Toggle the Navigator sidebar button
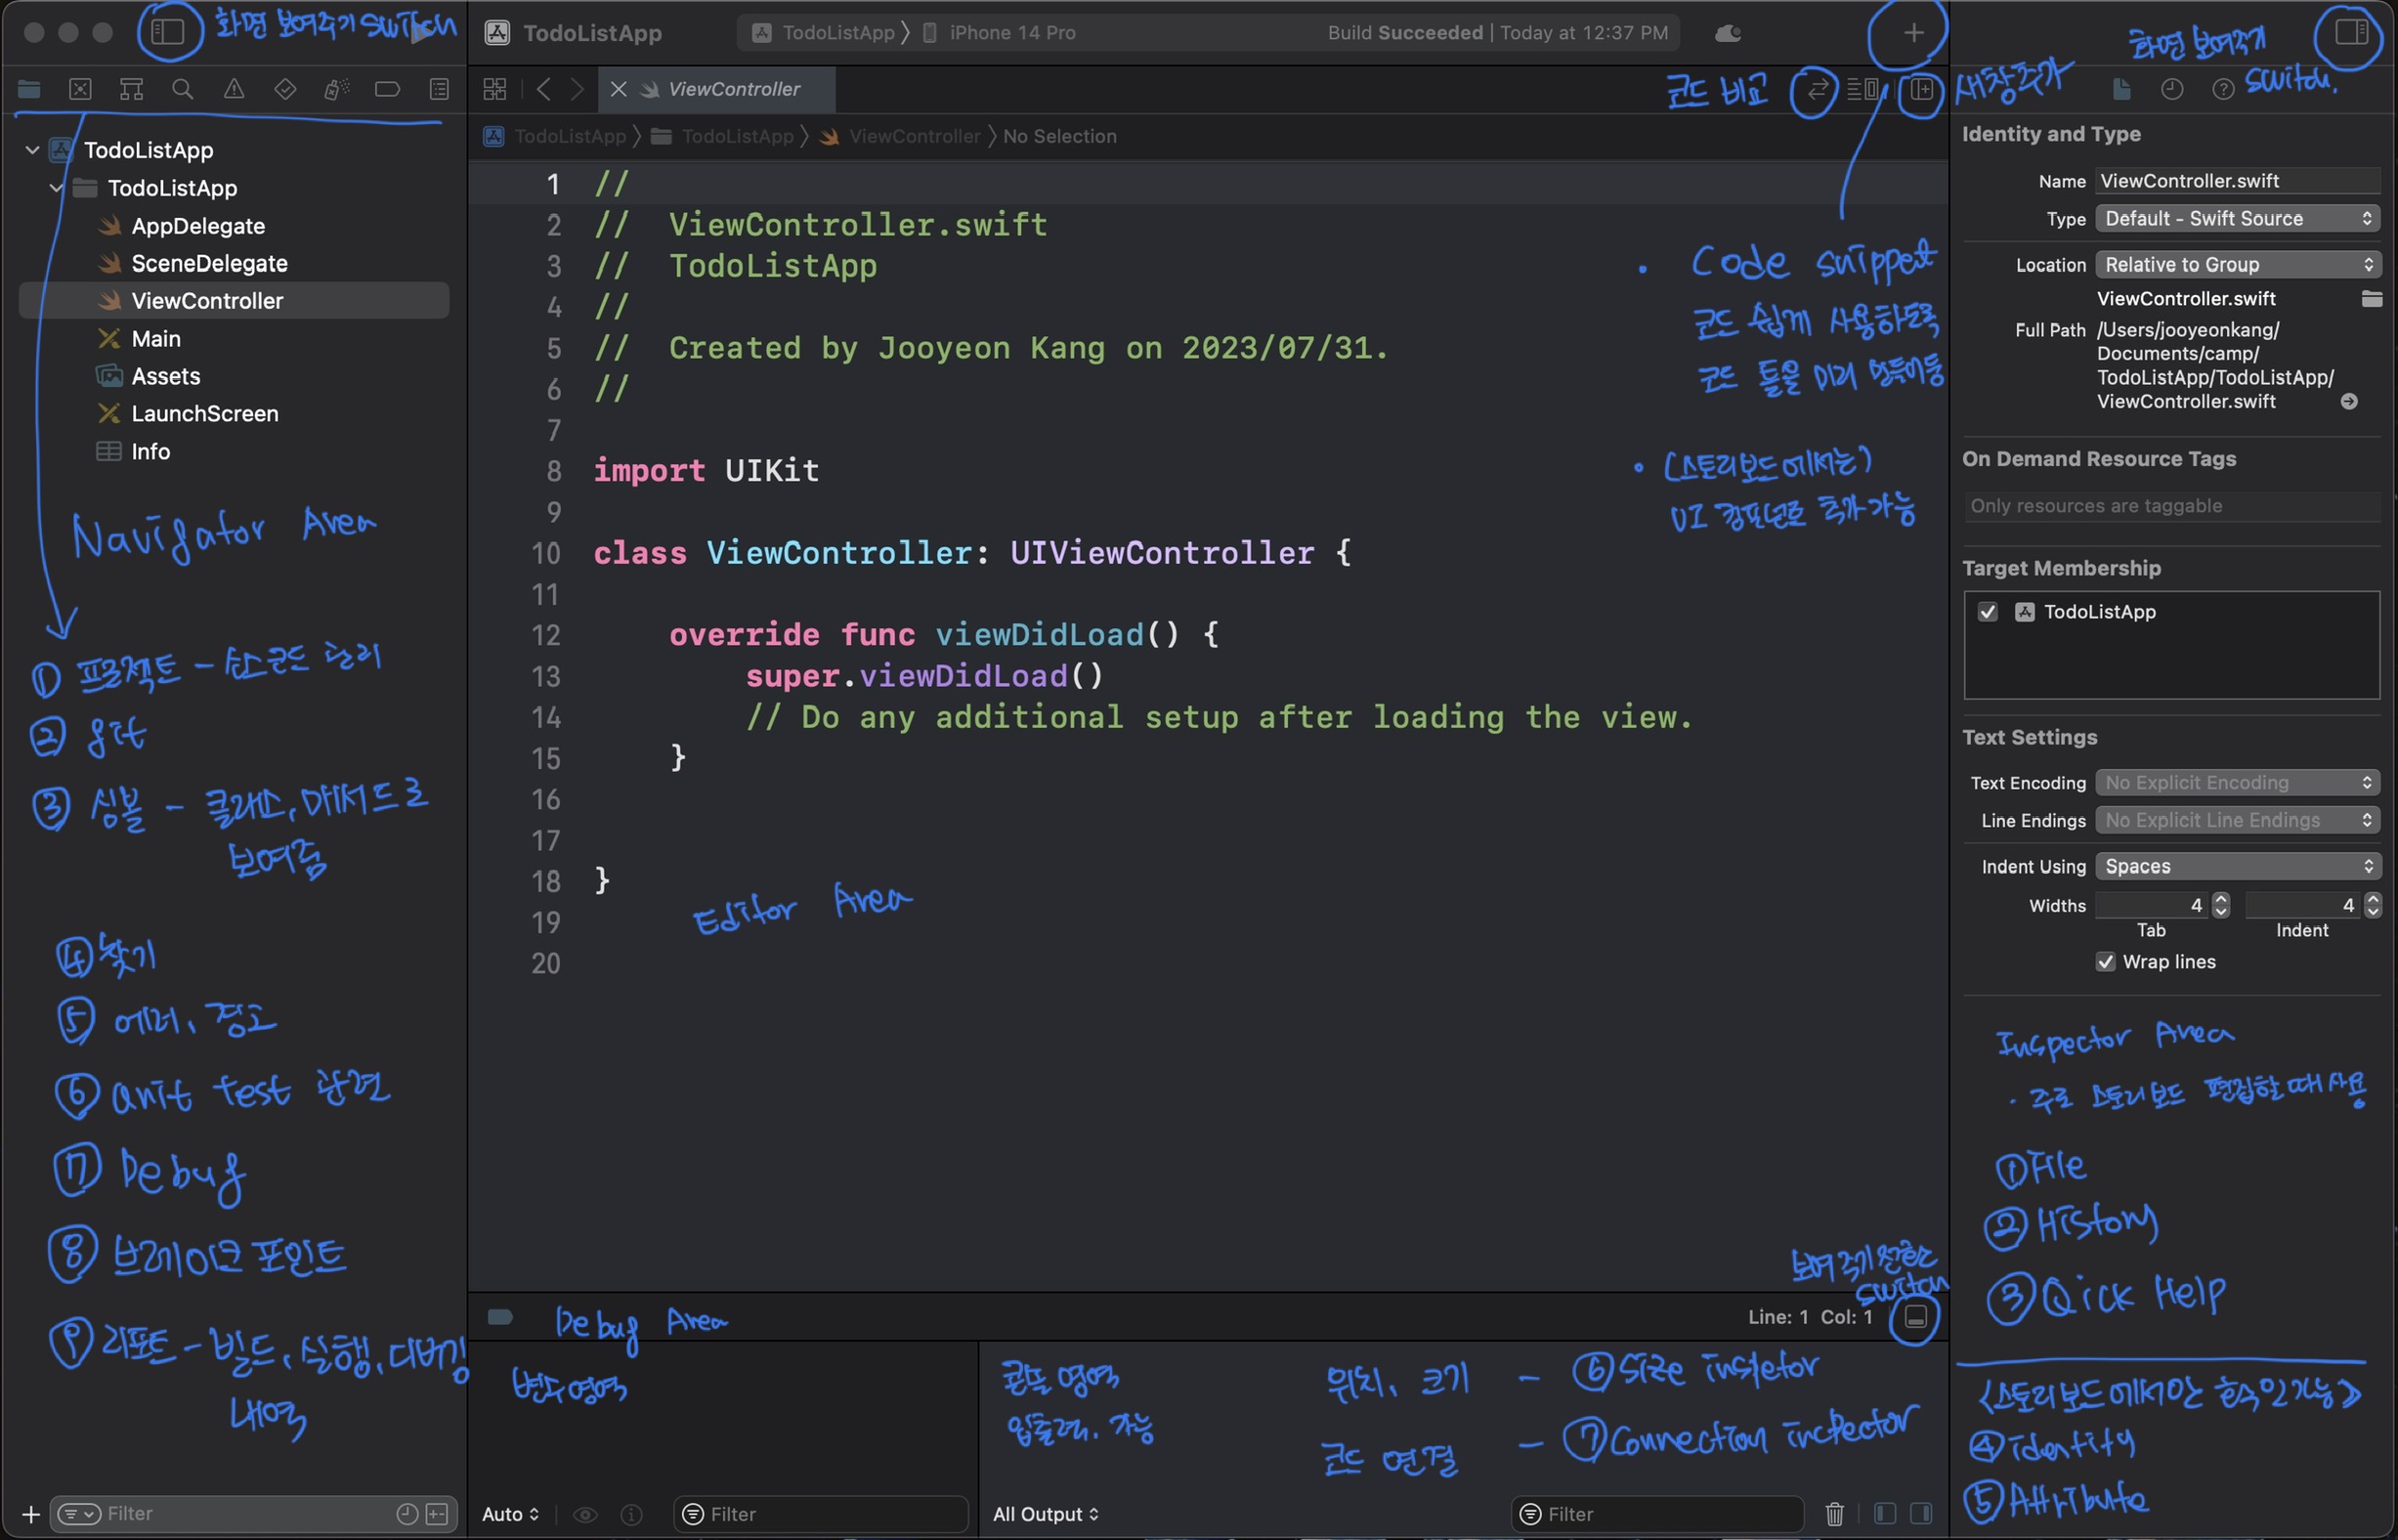Screen dimensions: 2398x1540 tap(167, 32)
